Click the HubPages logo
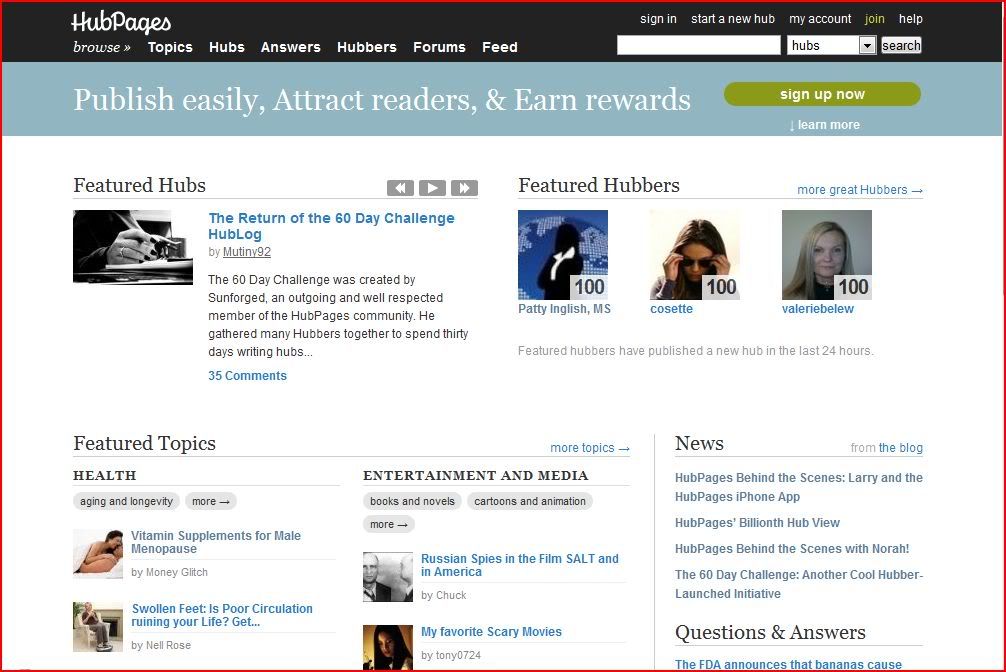Screen dimensions: 1006x672 click(121, 22)
